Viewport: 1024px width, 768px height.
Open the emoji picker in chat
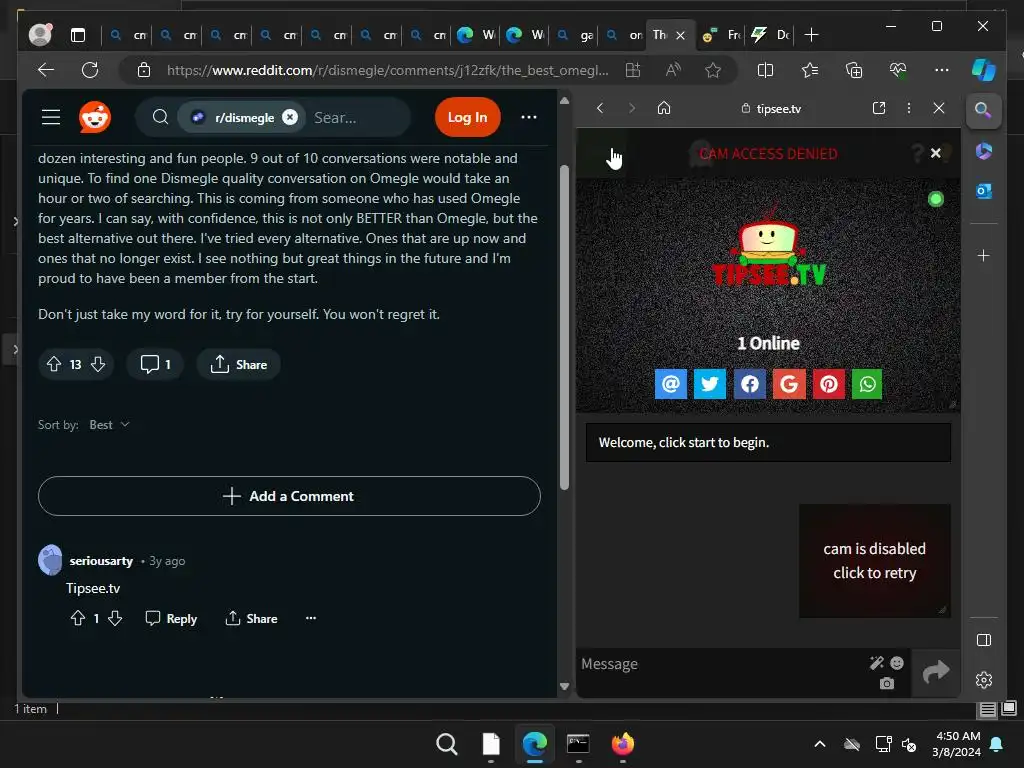897,664
